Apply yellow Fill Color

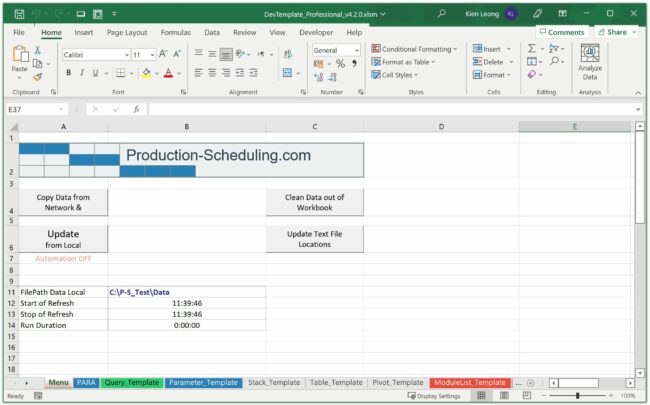tap(146, 73)
